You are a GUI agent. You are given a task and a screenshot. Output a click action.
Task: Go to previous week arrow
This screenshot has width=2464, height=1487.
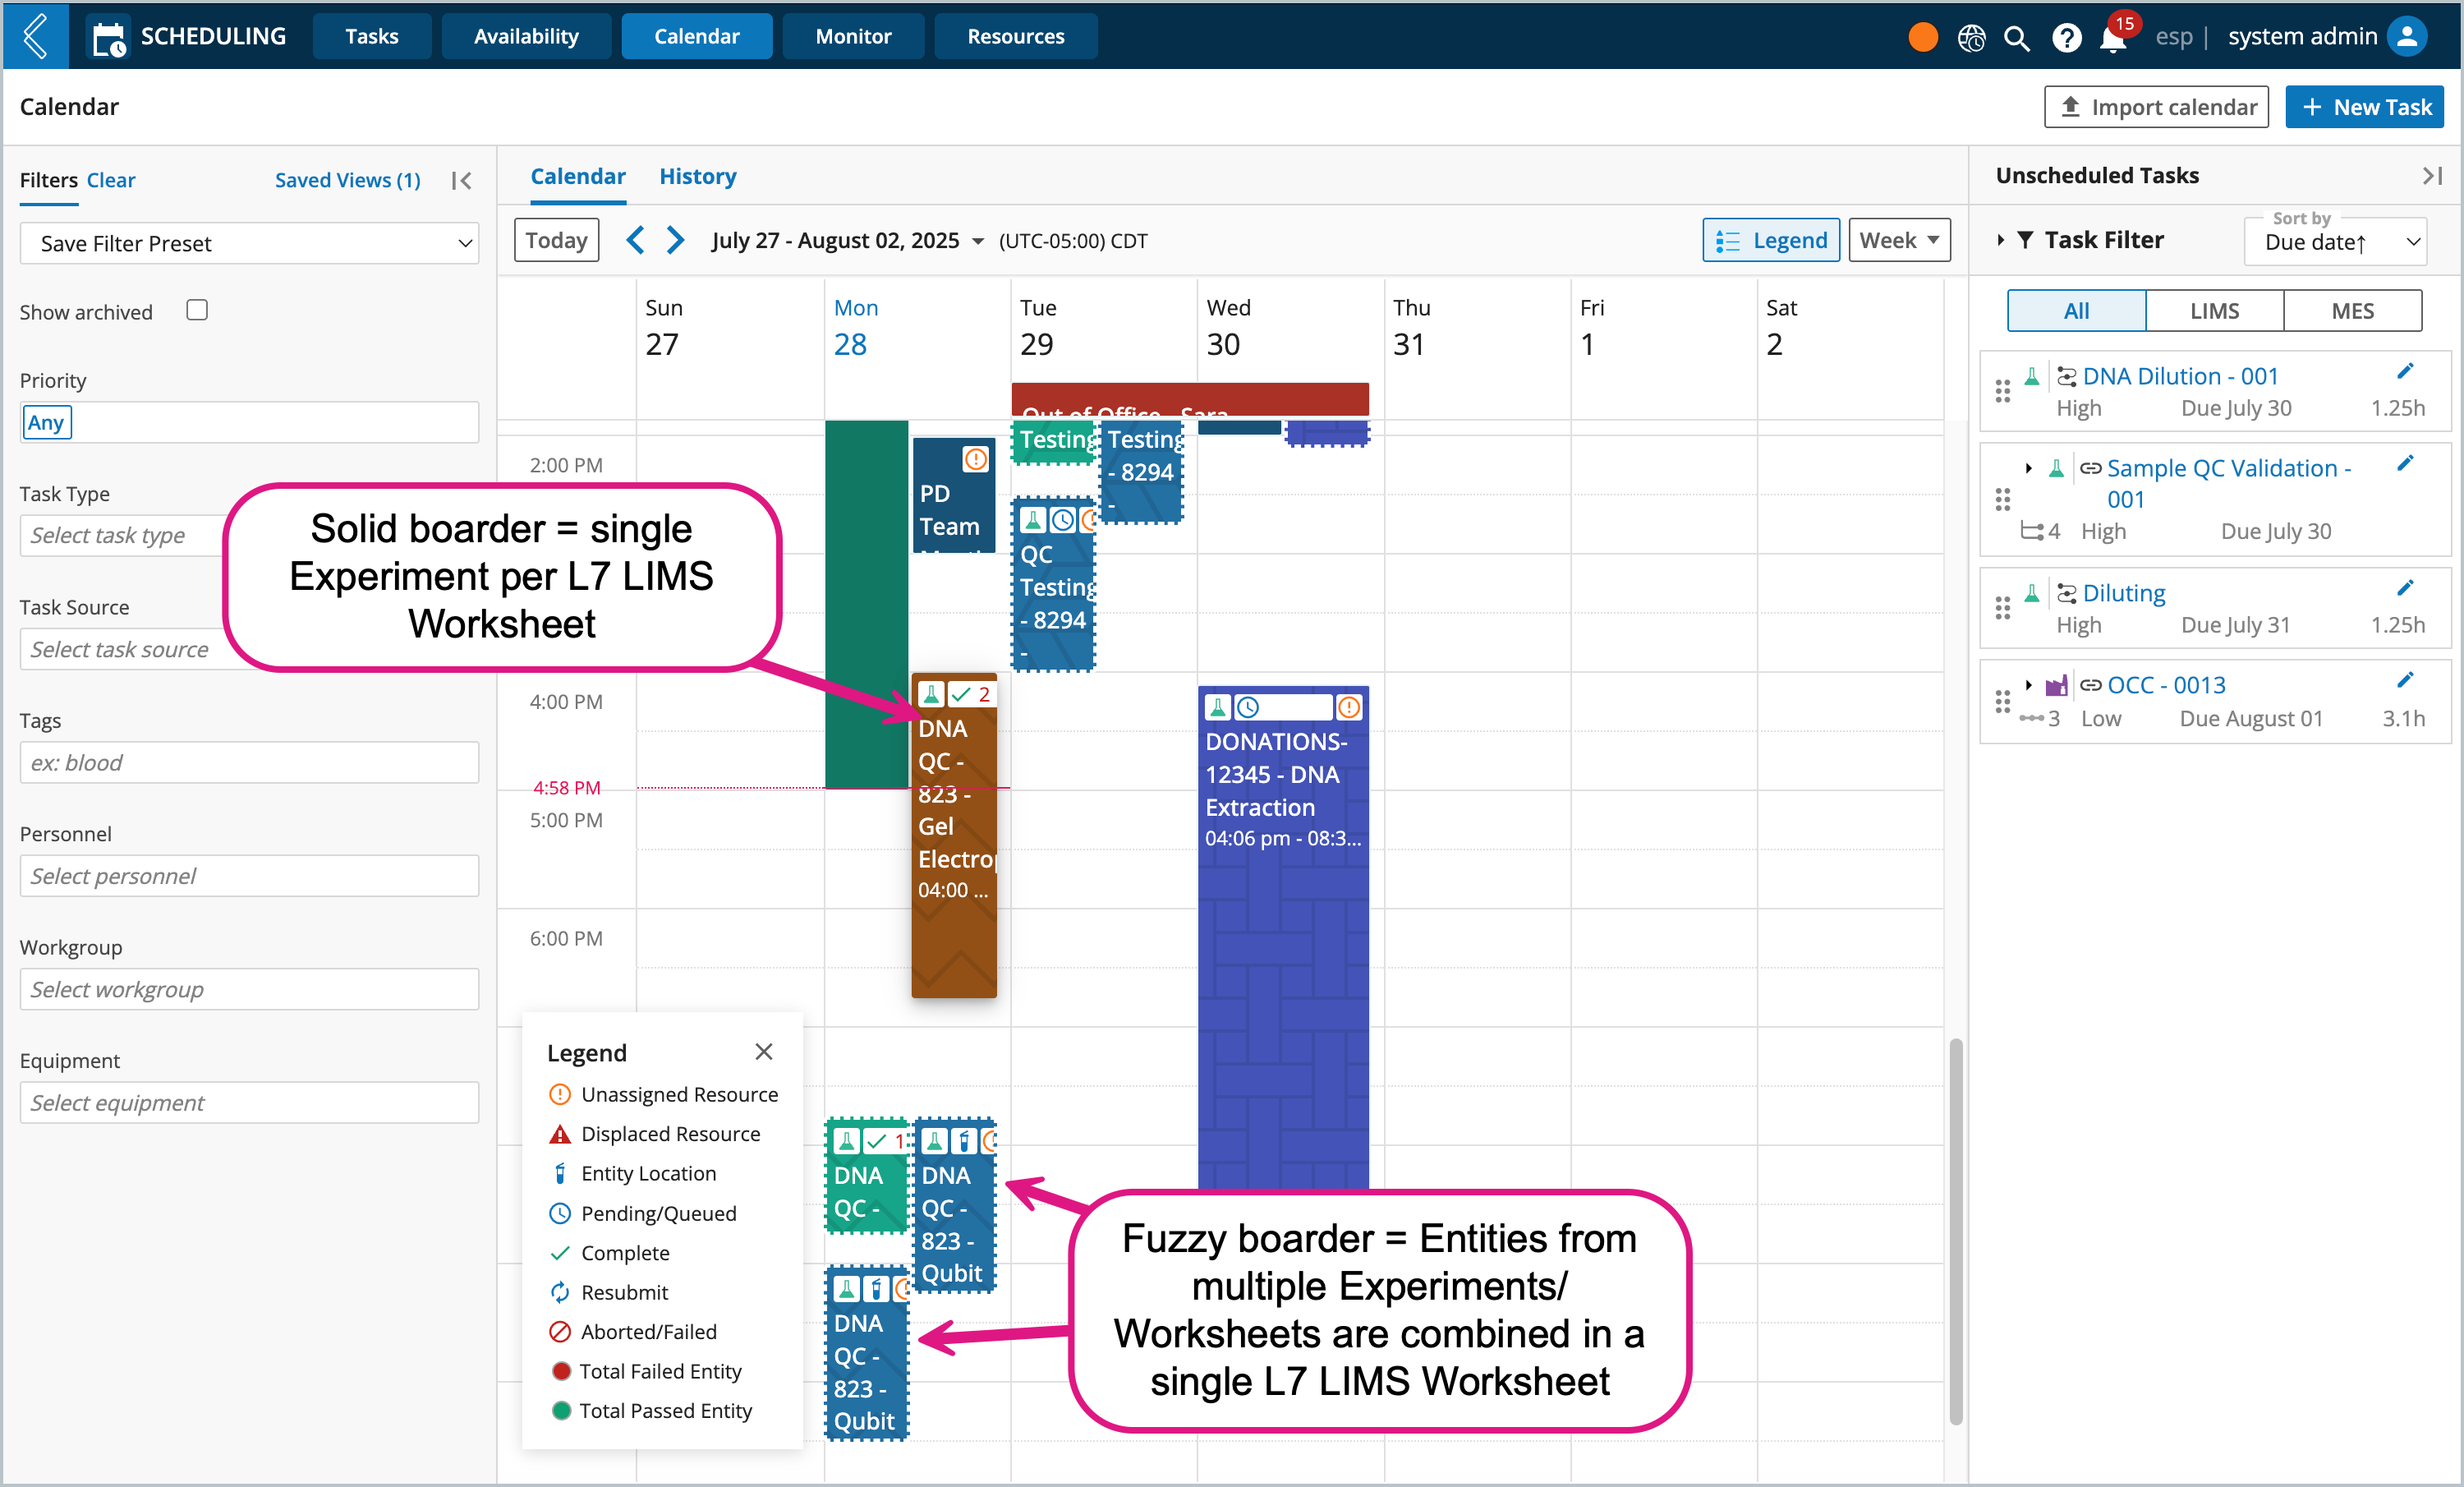point(634,240)
